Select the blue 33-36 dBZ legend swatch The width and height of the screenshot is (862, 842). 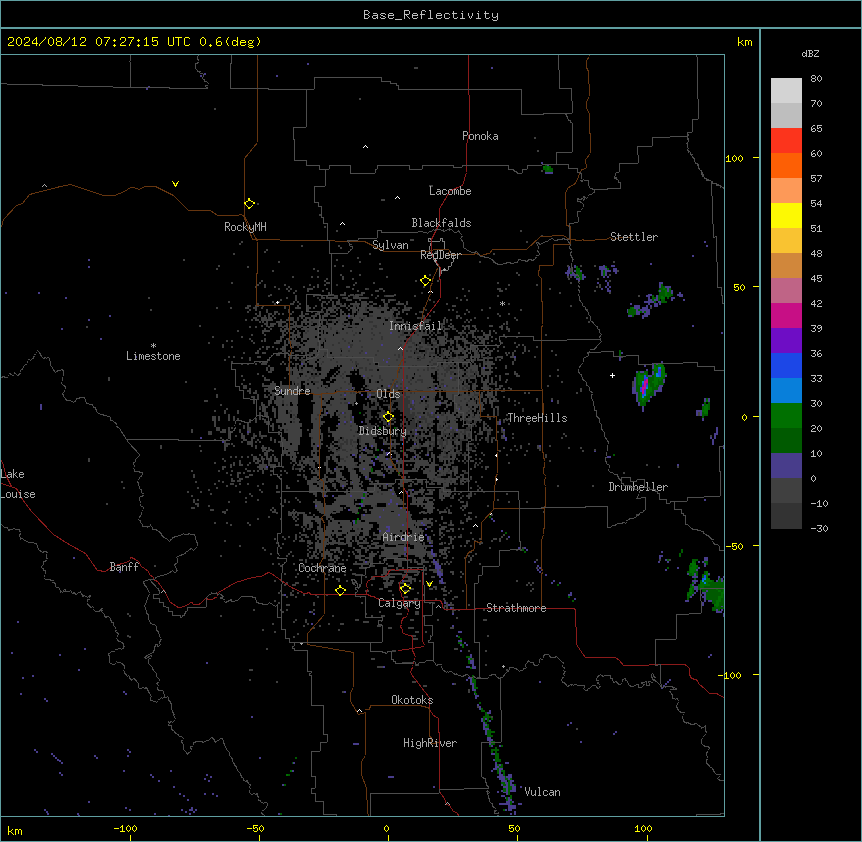pyautogui.click(x=786, y=365)
